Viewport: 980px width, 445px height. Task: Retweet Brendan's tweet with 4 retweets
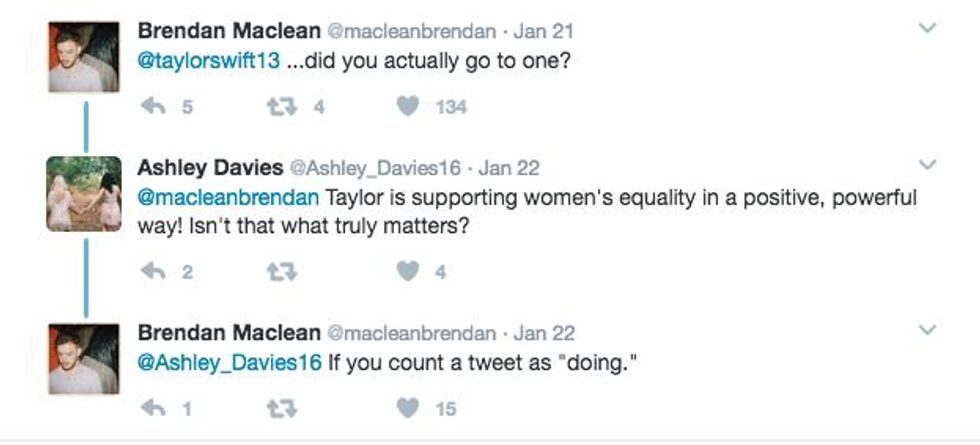tap(282, 107)
